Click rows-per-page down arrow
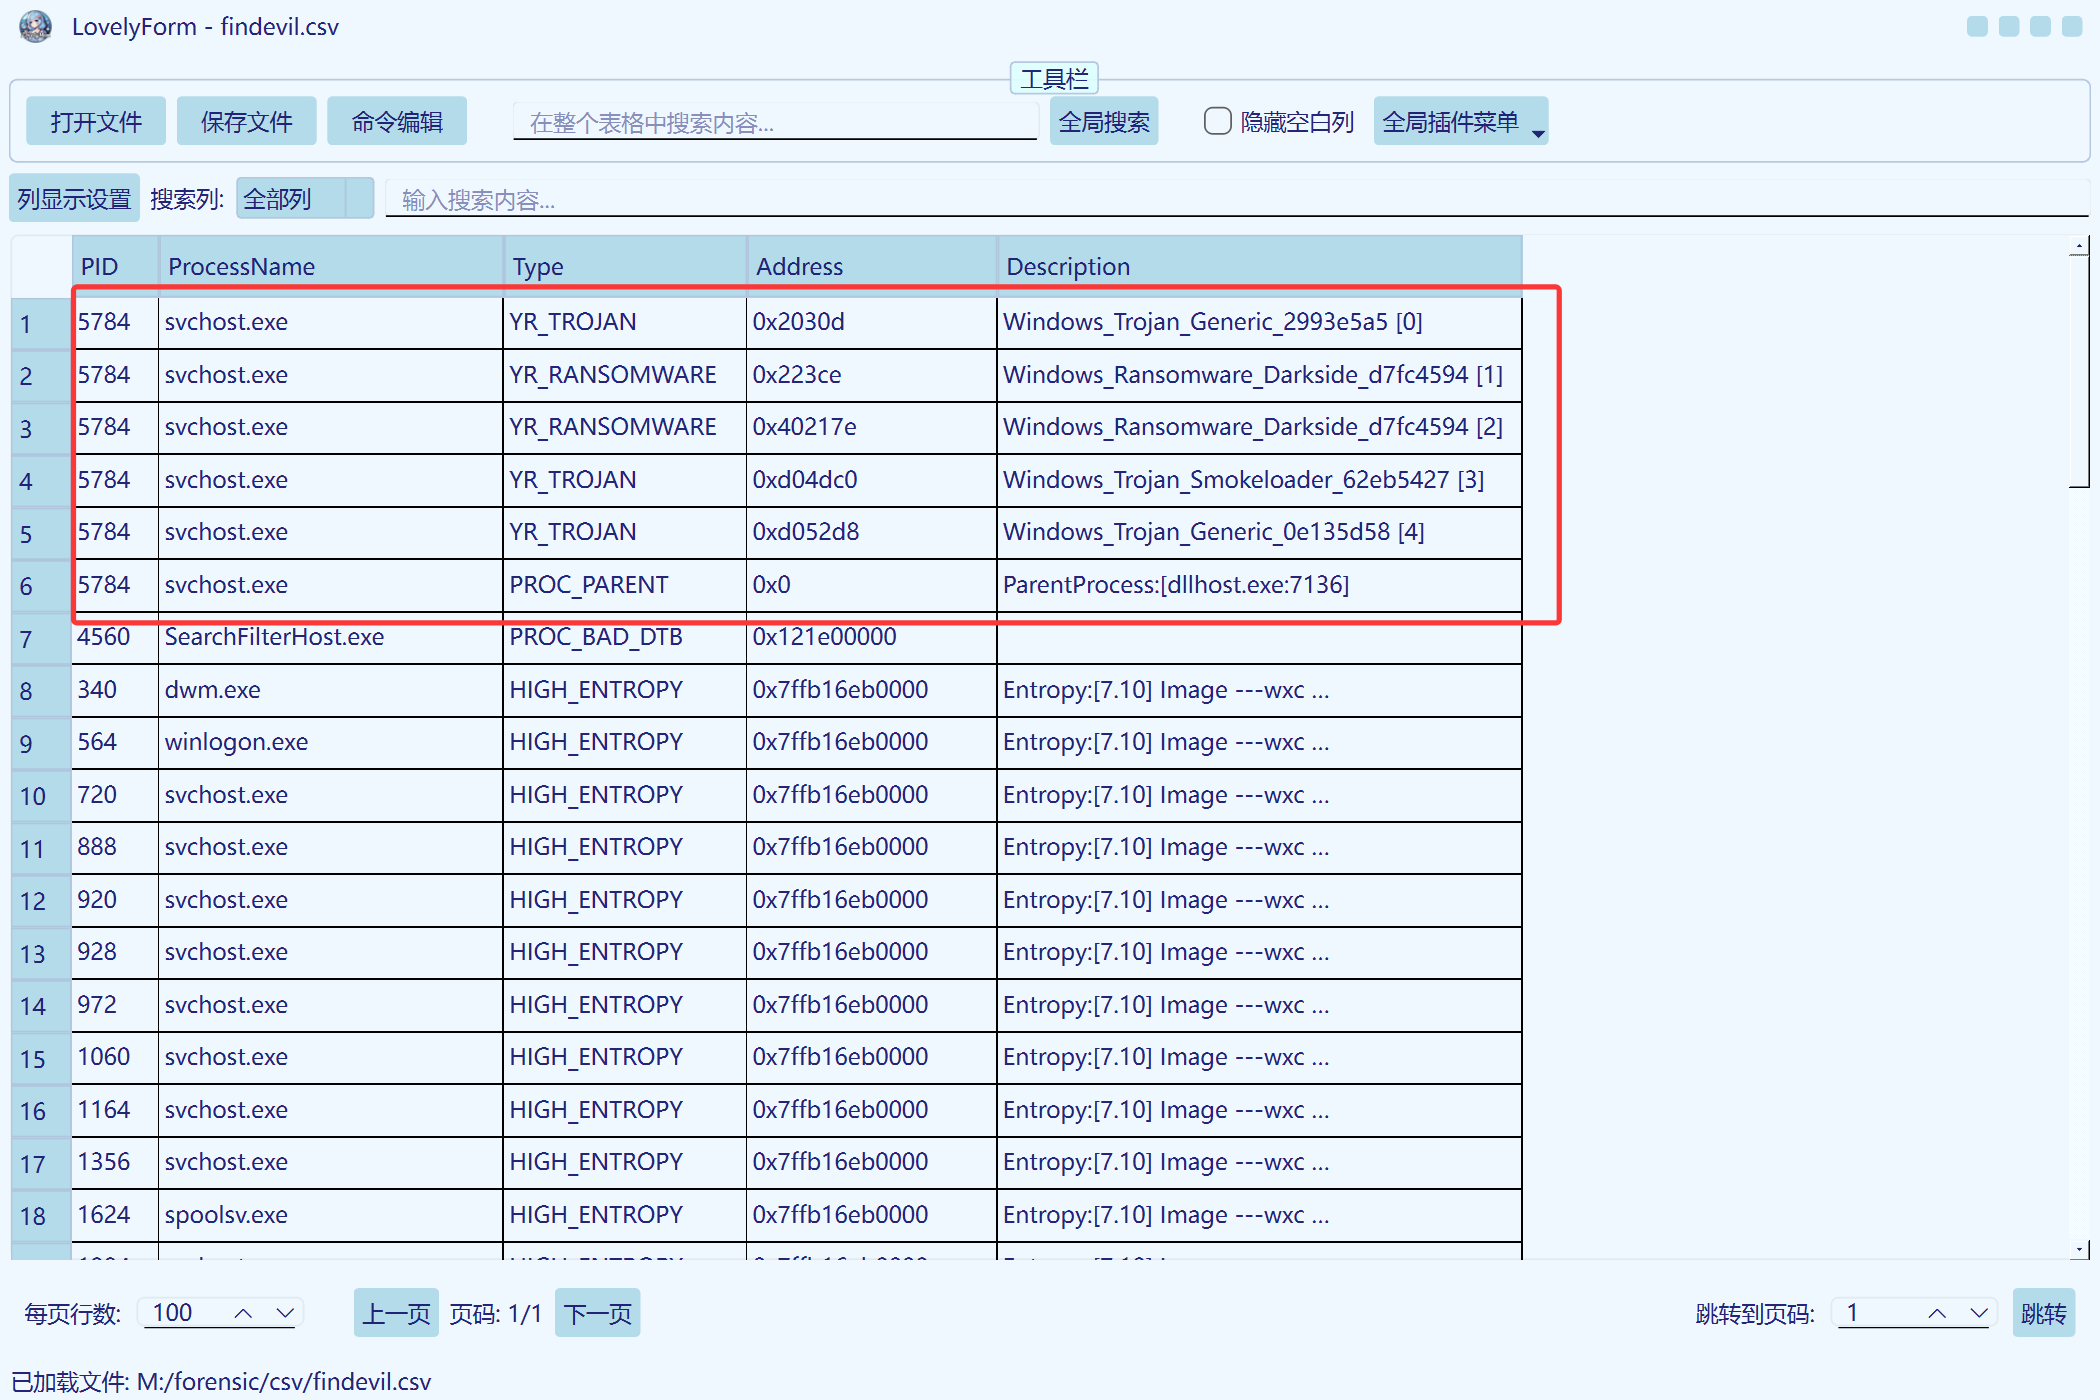2100x1400 pixels. point(285,1313)
